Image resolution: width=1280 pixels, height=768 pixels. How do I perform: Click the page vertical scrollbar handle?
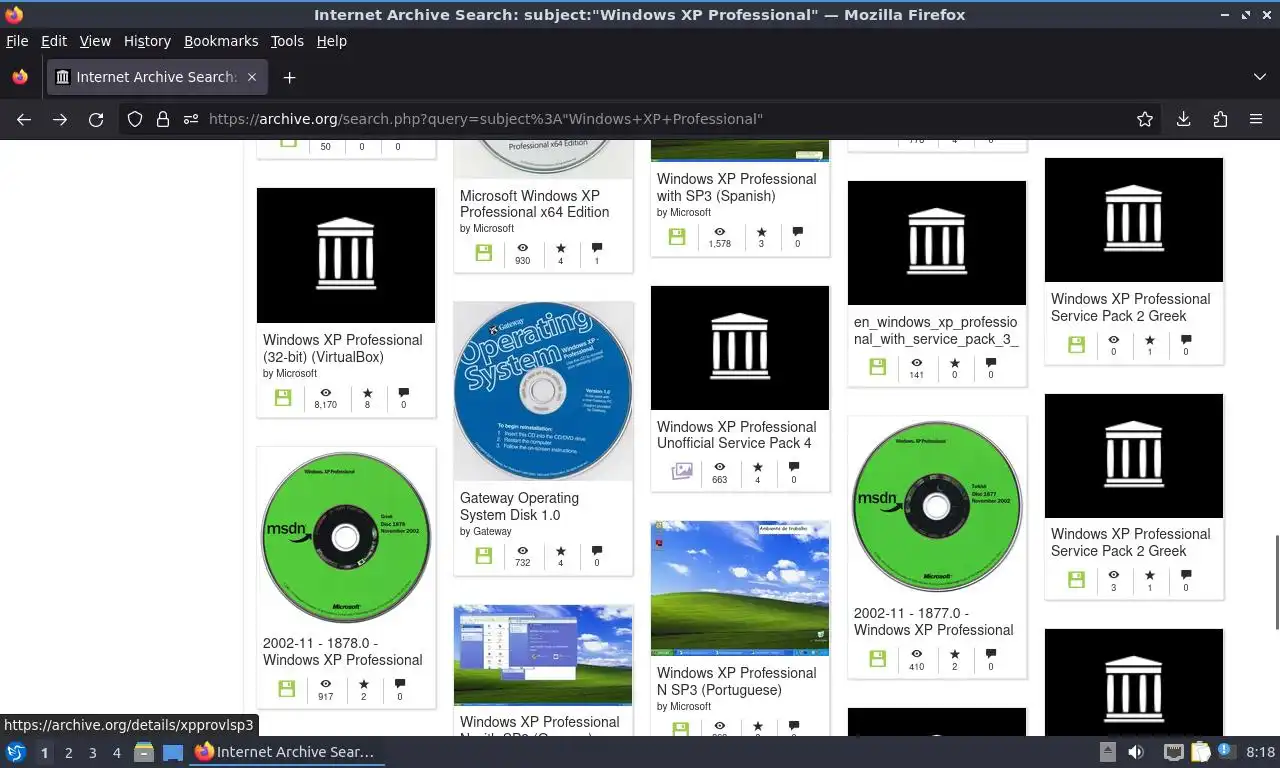[1275, 582]
